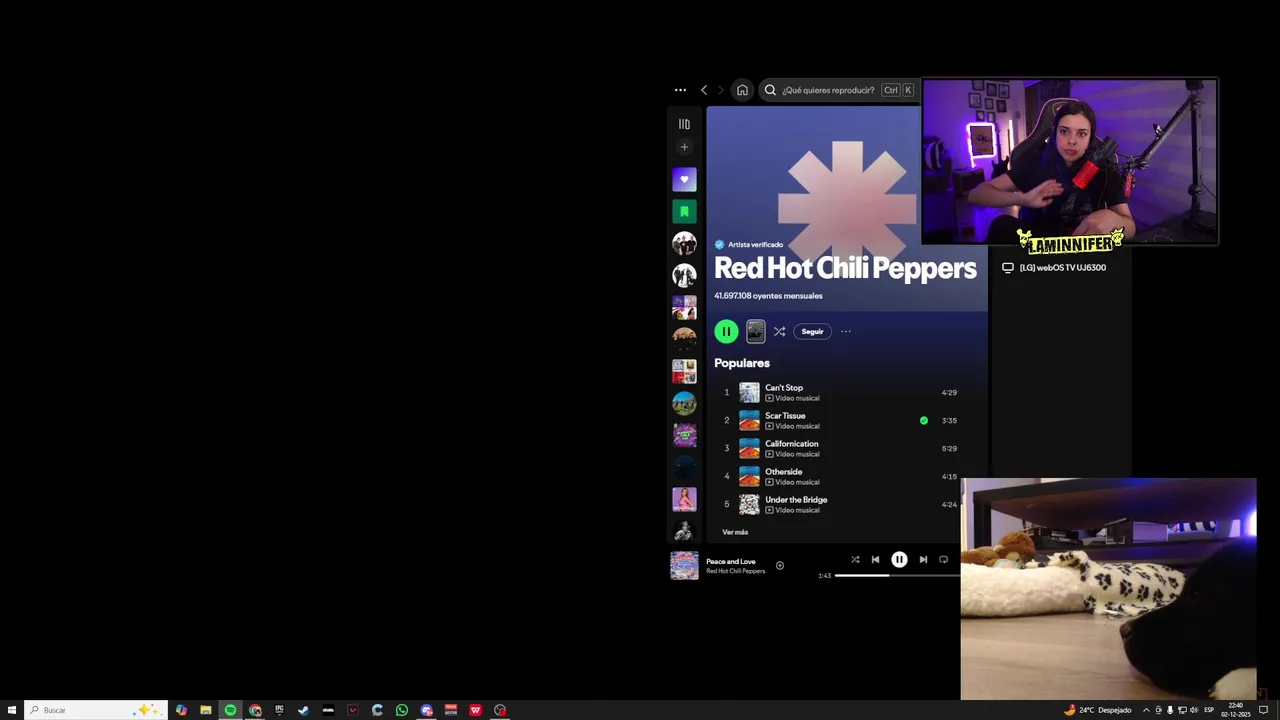This screenshot has width=1280, height=720.
Task: Expand Your Library sidebar icon
Action: coord(684,124)
